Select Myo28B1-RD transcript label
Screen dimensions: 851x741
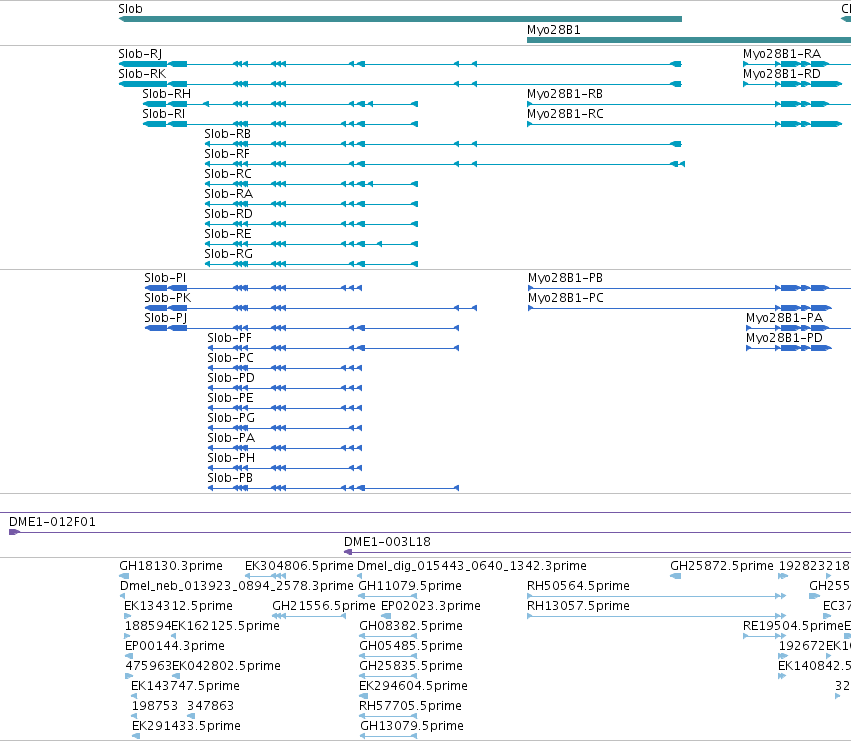coord(782,74)
